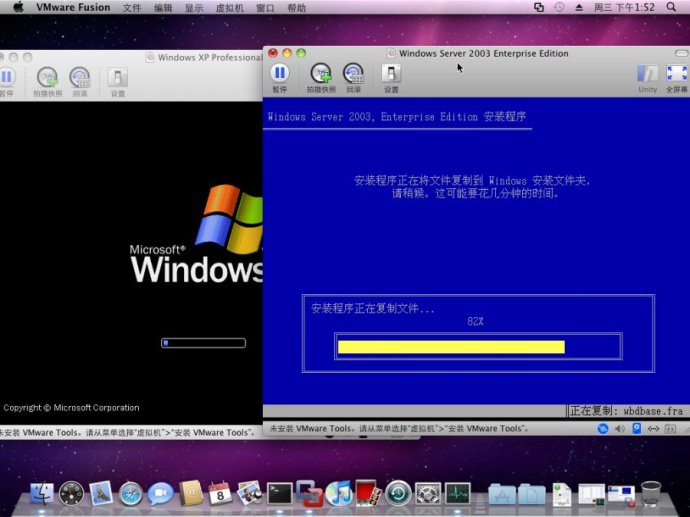
Task: Click the Windows XP Professional window title
Action: pos(209,58)
